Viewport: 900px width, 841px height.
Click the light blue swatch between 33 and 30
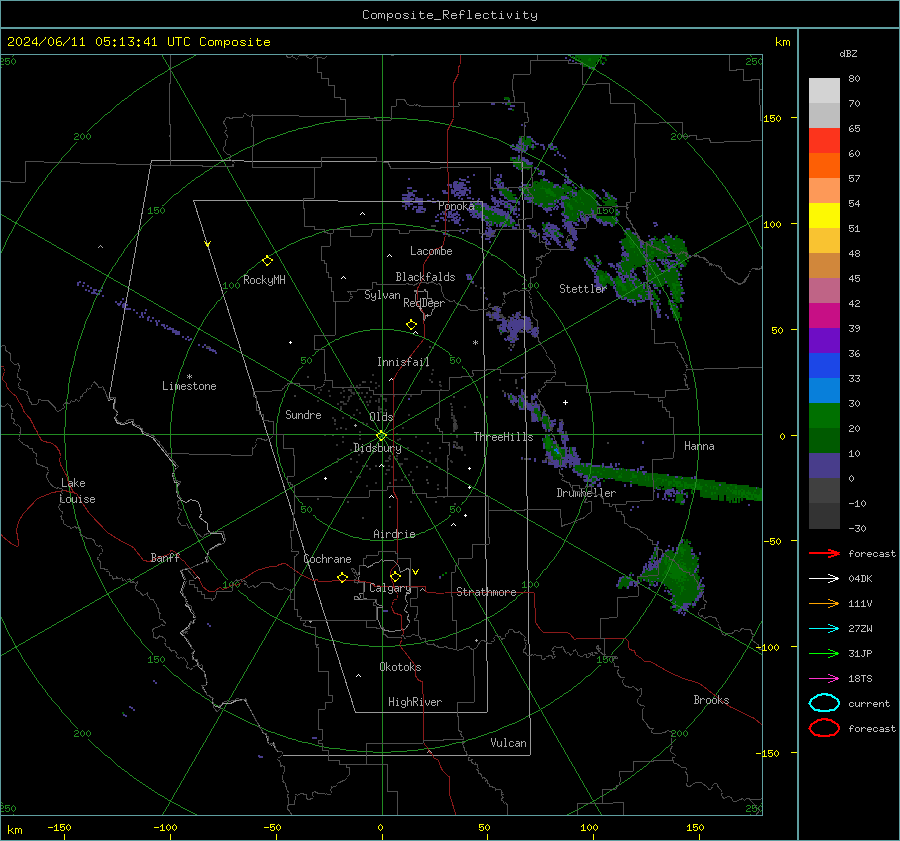(824, 390)
